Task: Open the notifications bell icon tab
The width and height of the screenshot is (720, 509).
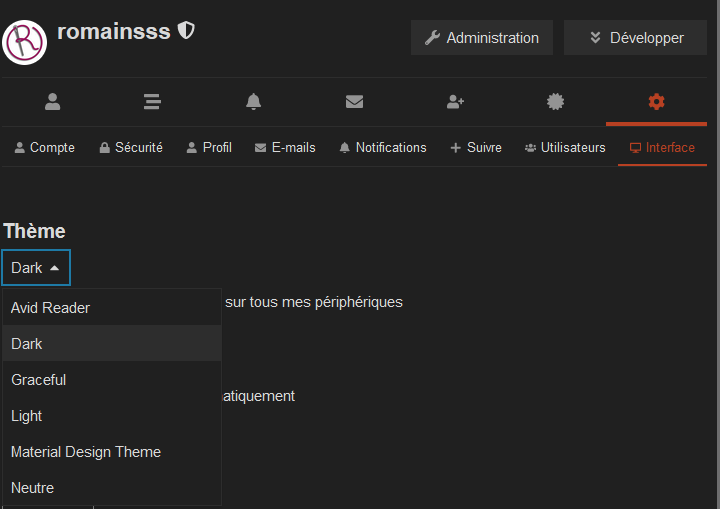Action: click(253, 102)
